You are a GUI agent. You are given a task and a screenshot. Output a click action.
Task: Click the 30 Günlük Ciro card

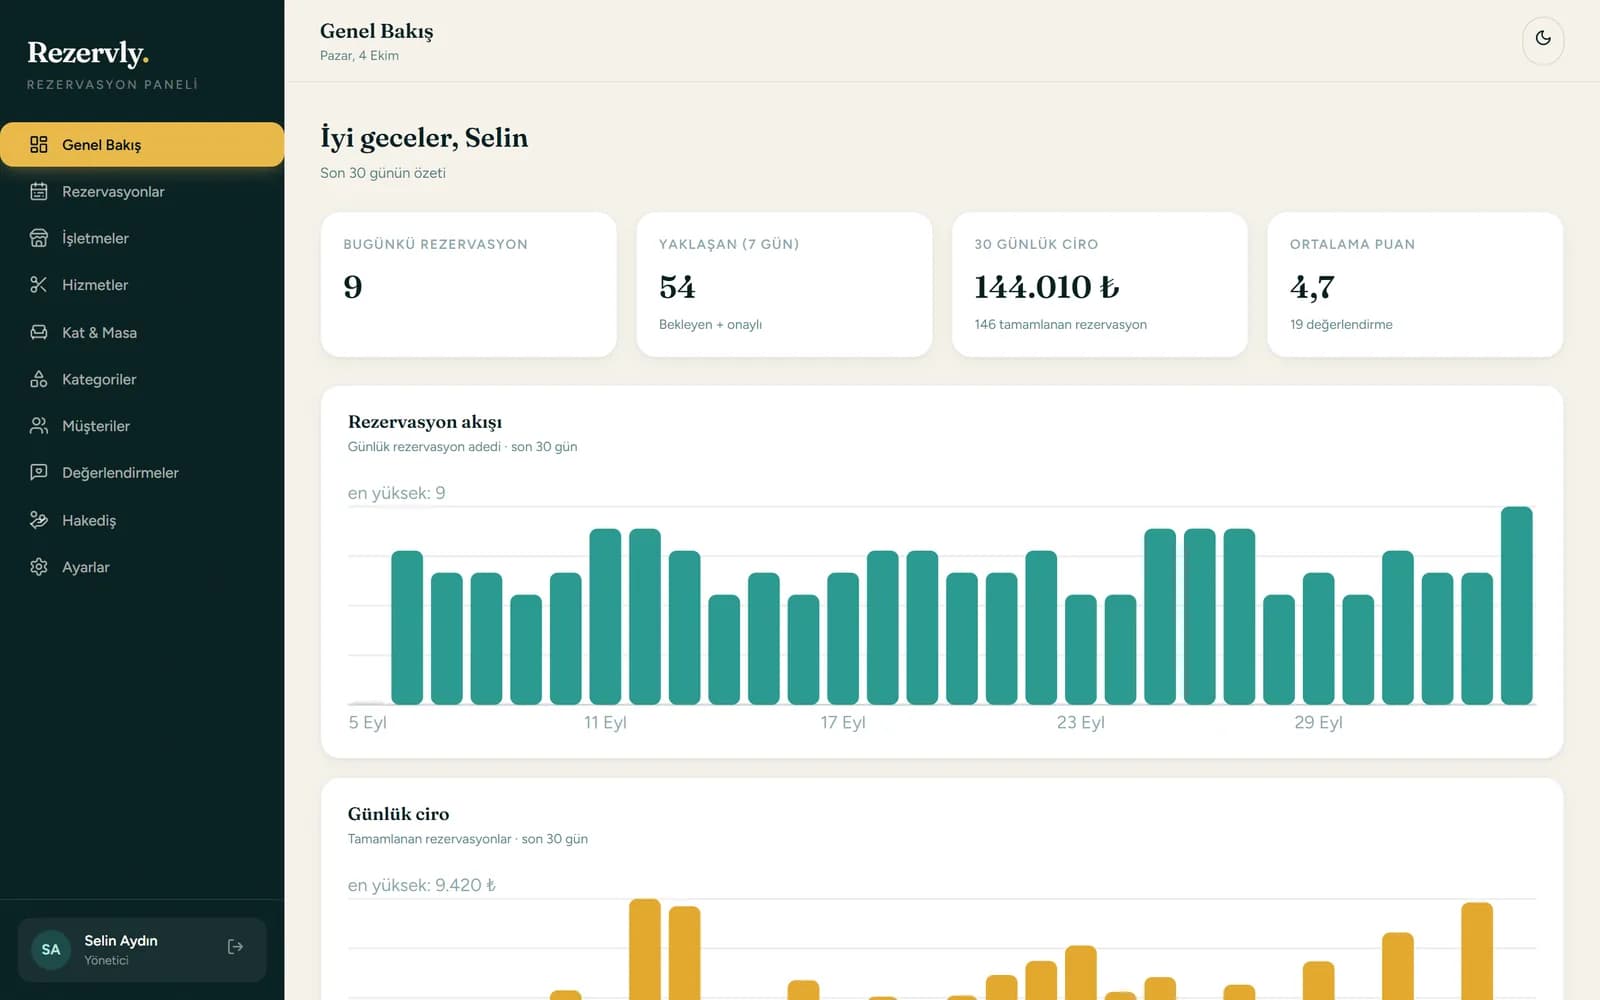(x=1100, y=284)
